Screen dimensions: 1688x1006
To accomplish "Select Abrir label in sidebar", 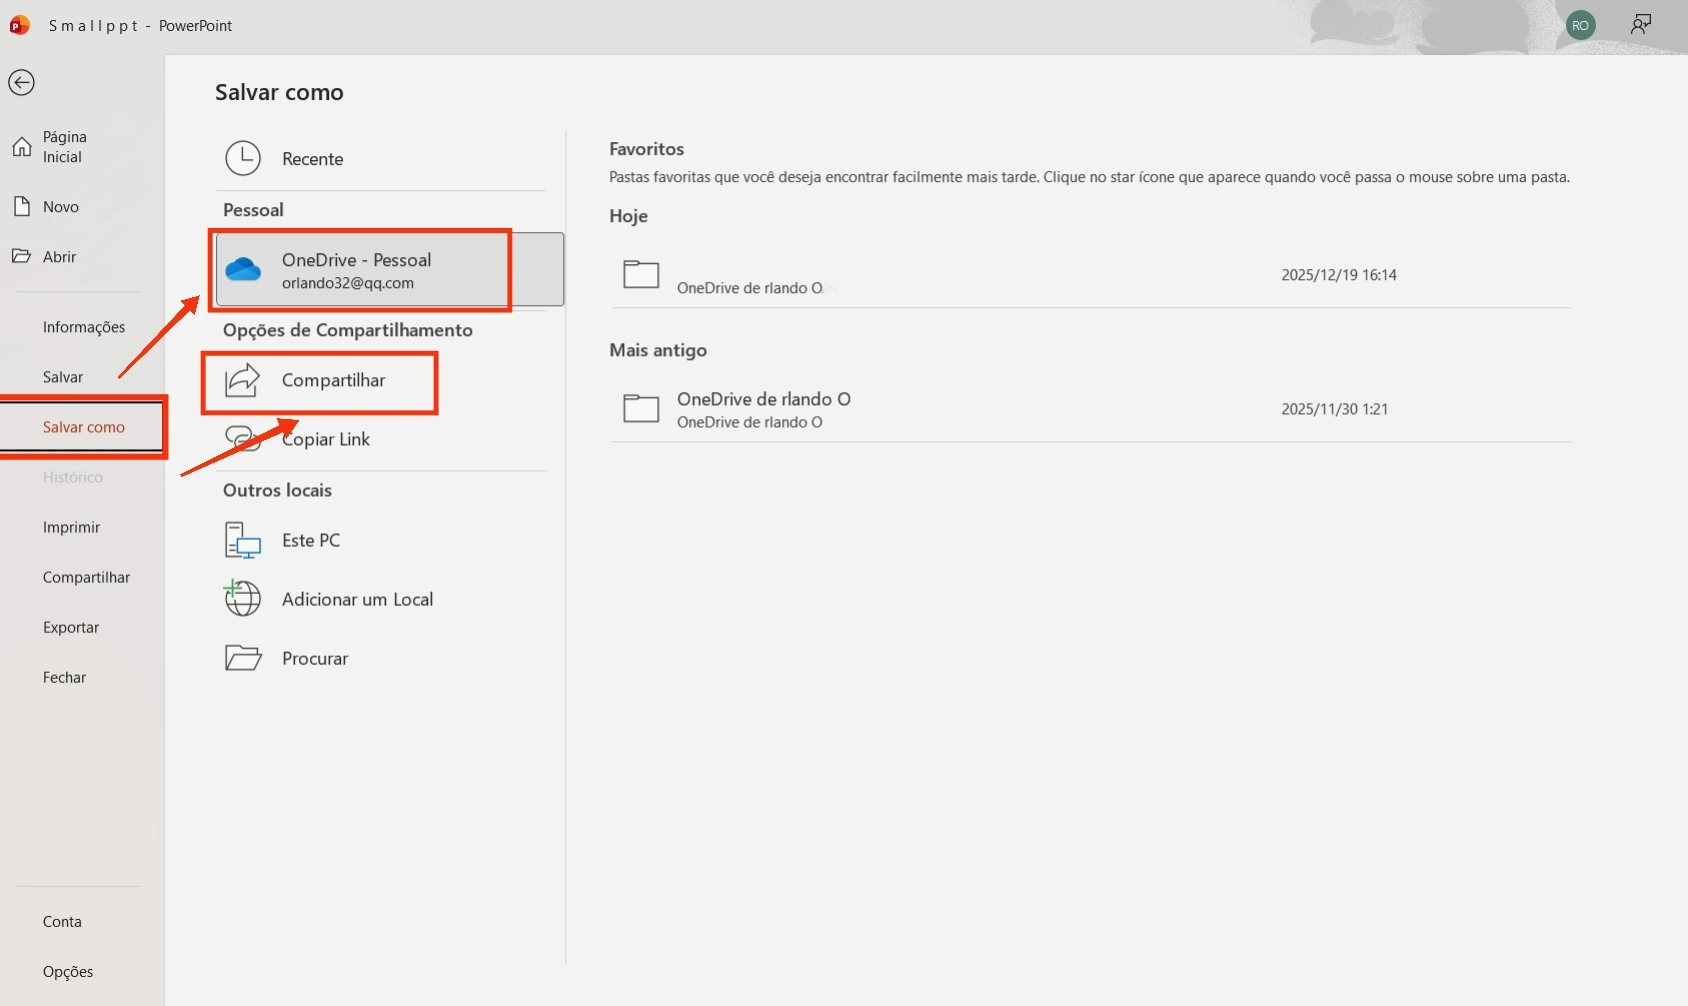I will [x=60, y=257].
